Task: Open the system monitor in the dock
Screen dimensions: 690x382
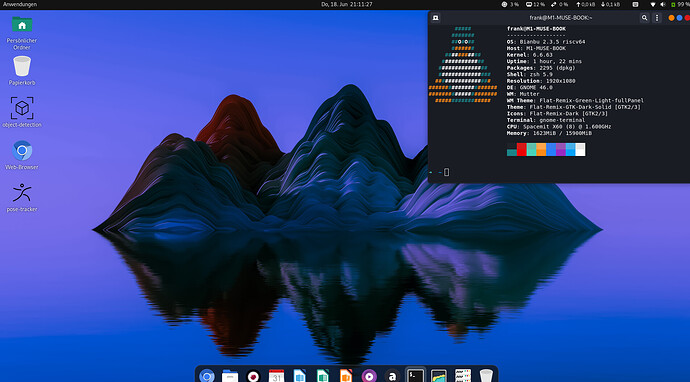Action: tap(439, 375)
